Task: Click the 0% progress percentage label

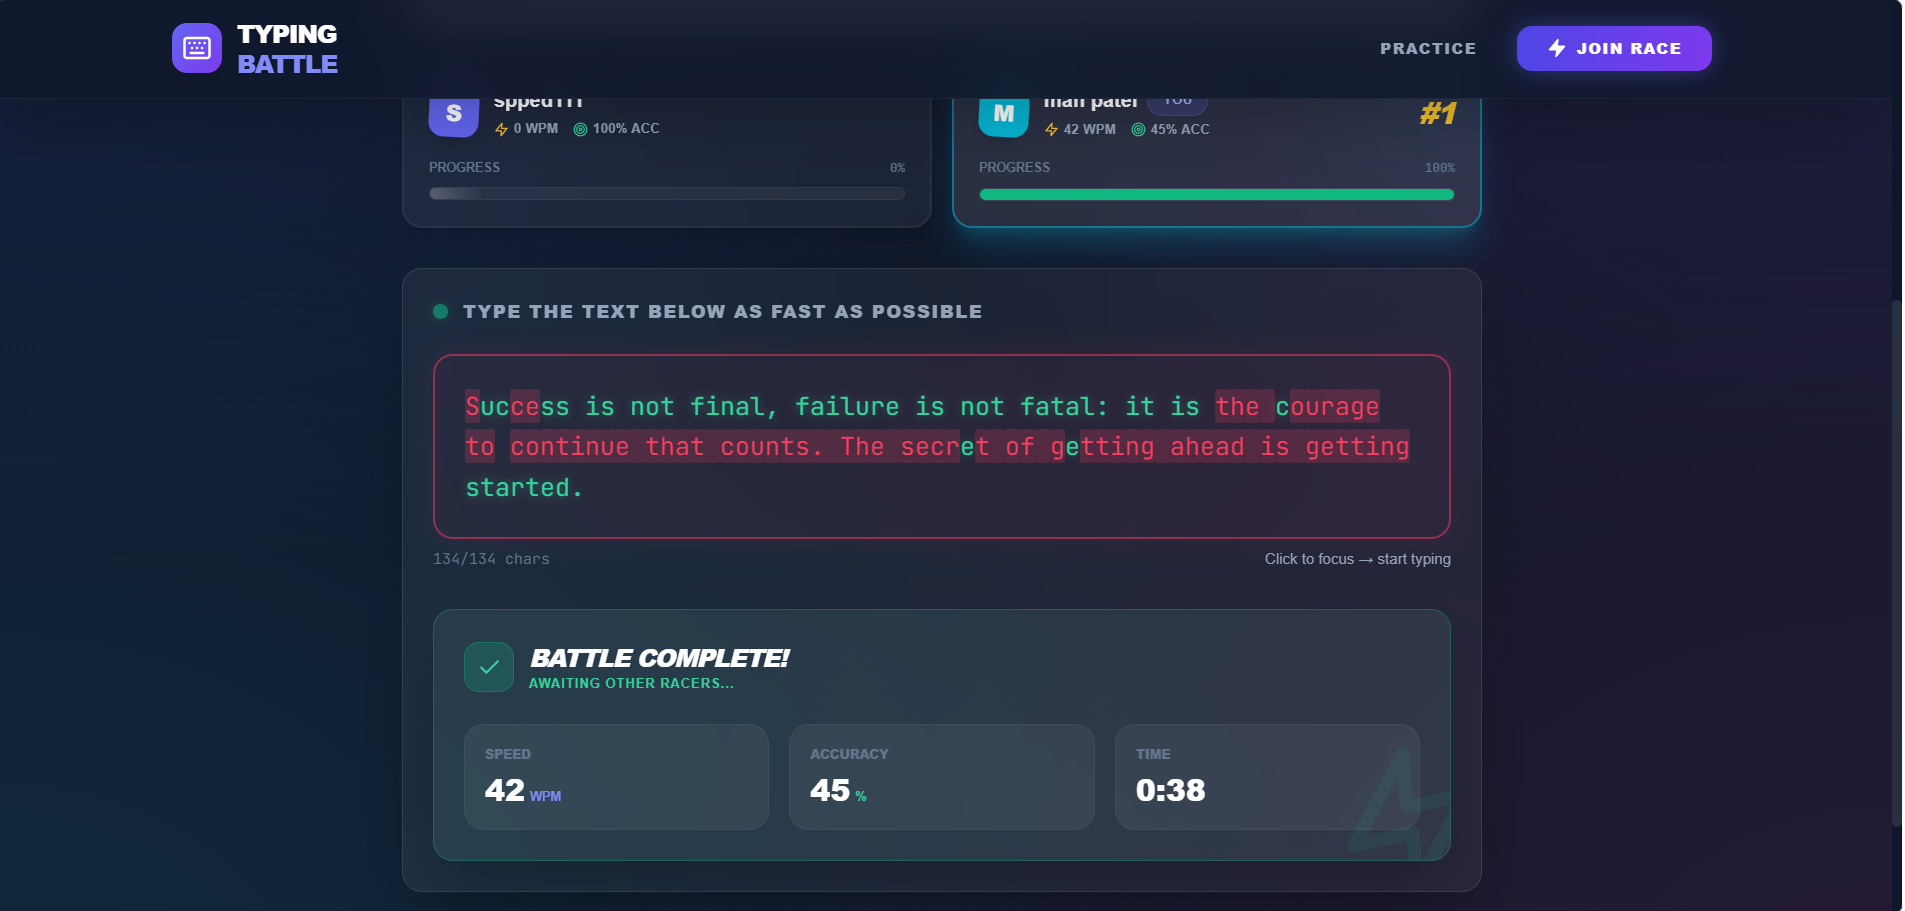Action: tap(897, 168)
